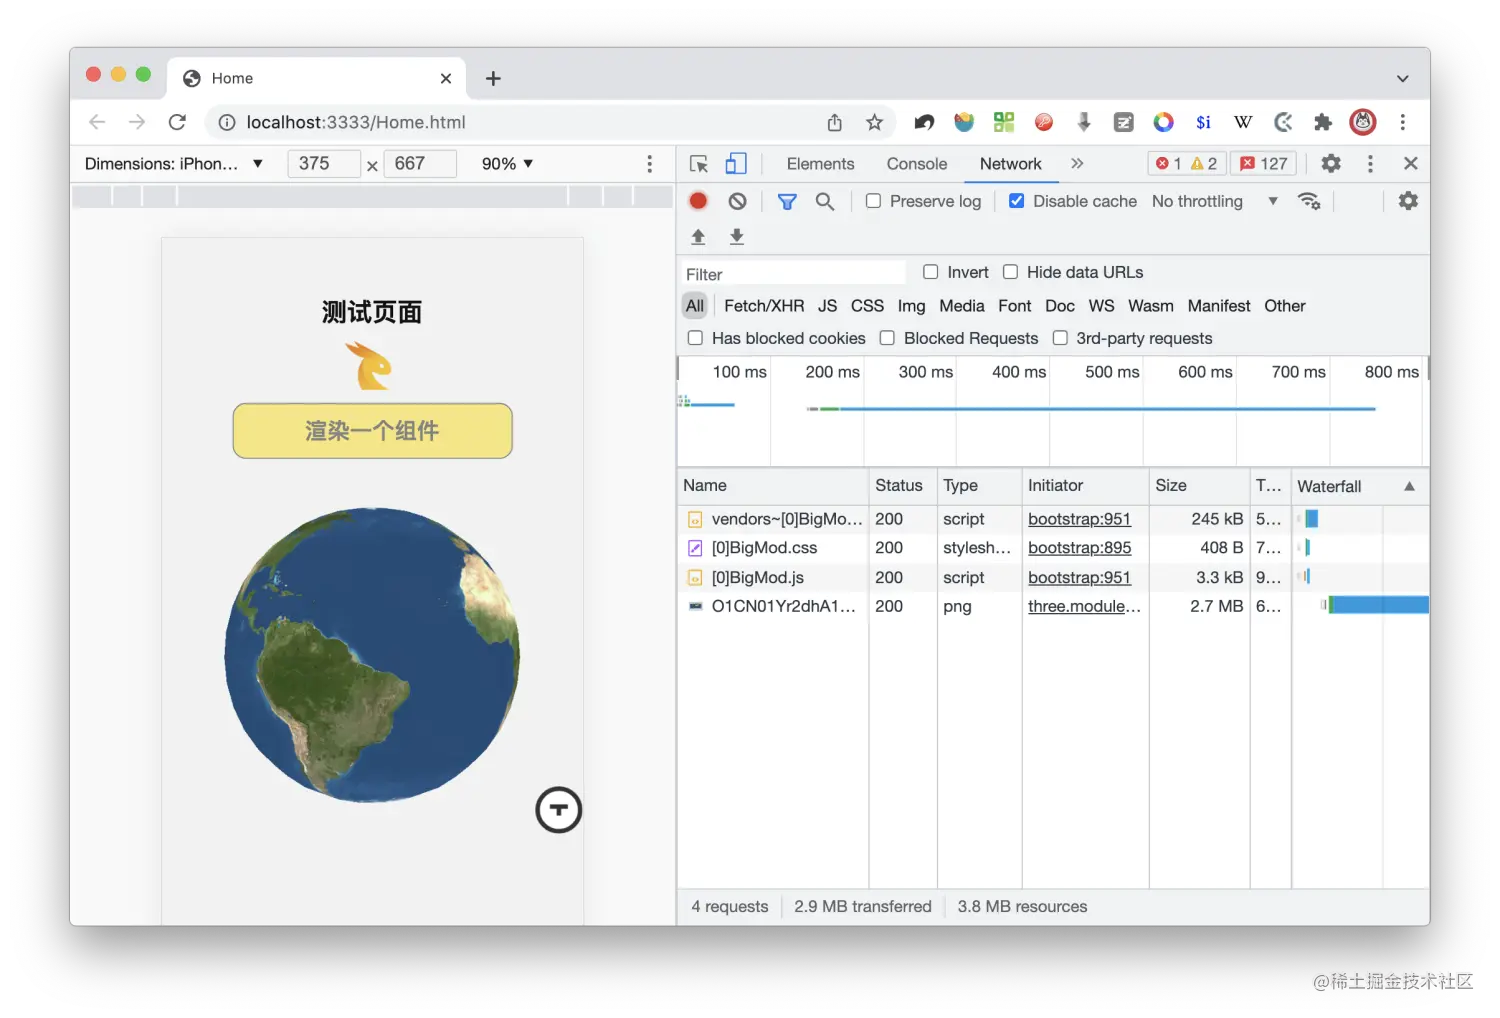1500x1018 pixels.
Task: Click the 渲染一个组件 button
Action: coord(372,431)
